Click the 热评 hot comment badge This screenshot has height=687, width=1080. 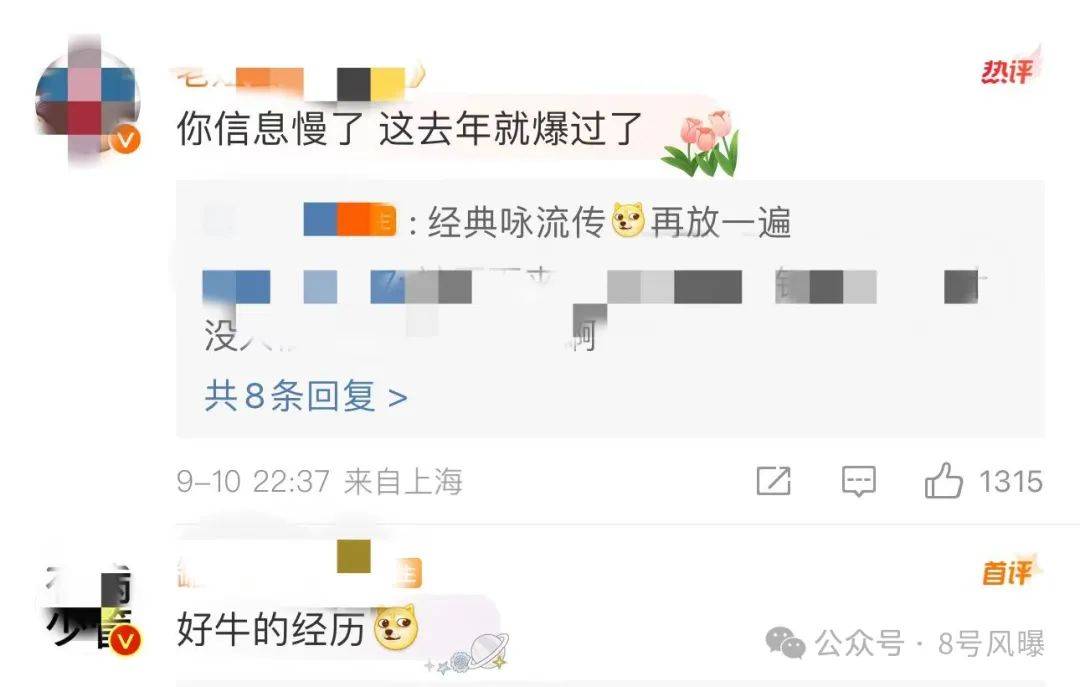pyautogui.click(x=1010, y=68)
